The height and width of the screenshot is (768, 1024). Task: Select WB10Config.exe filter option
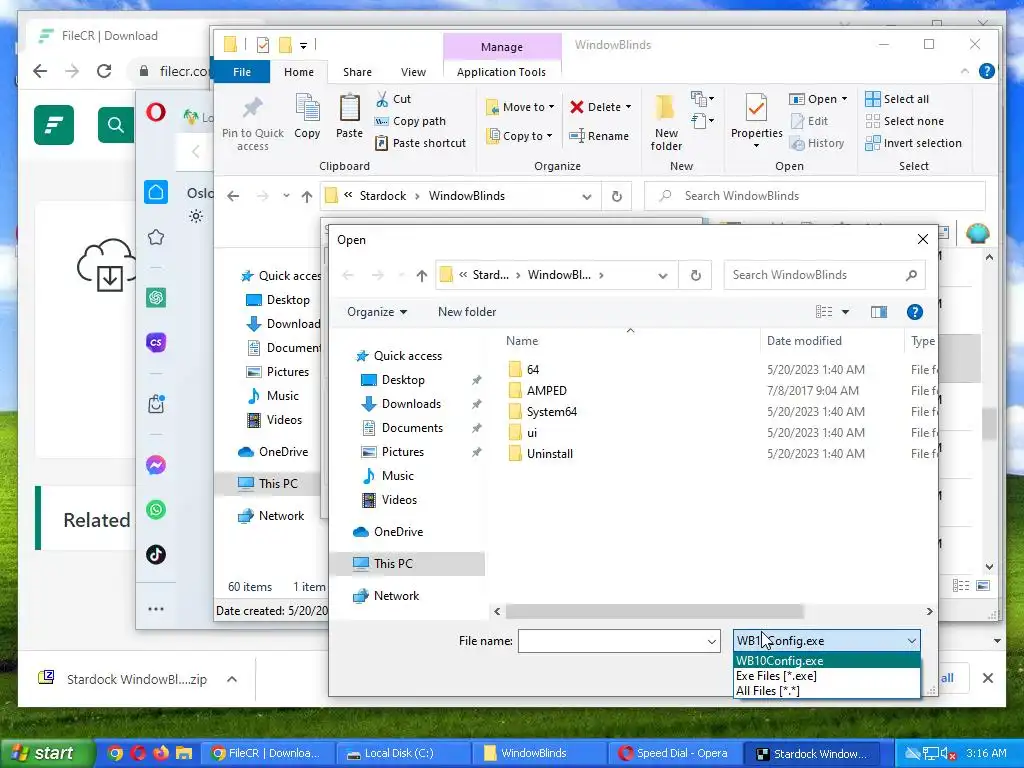pyautogui.click(x=827, y=661)
